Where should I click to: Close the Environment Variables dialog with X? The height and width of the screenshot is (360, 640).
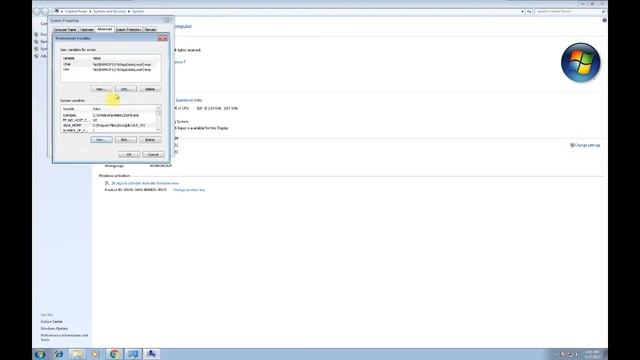point(163,38)
